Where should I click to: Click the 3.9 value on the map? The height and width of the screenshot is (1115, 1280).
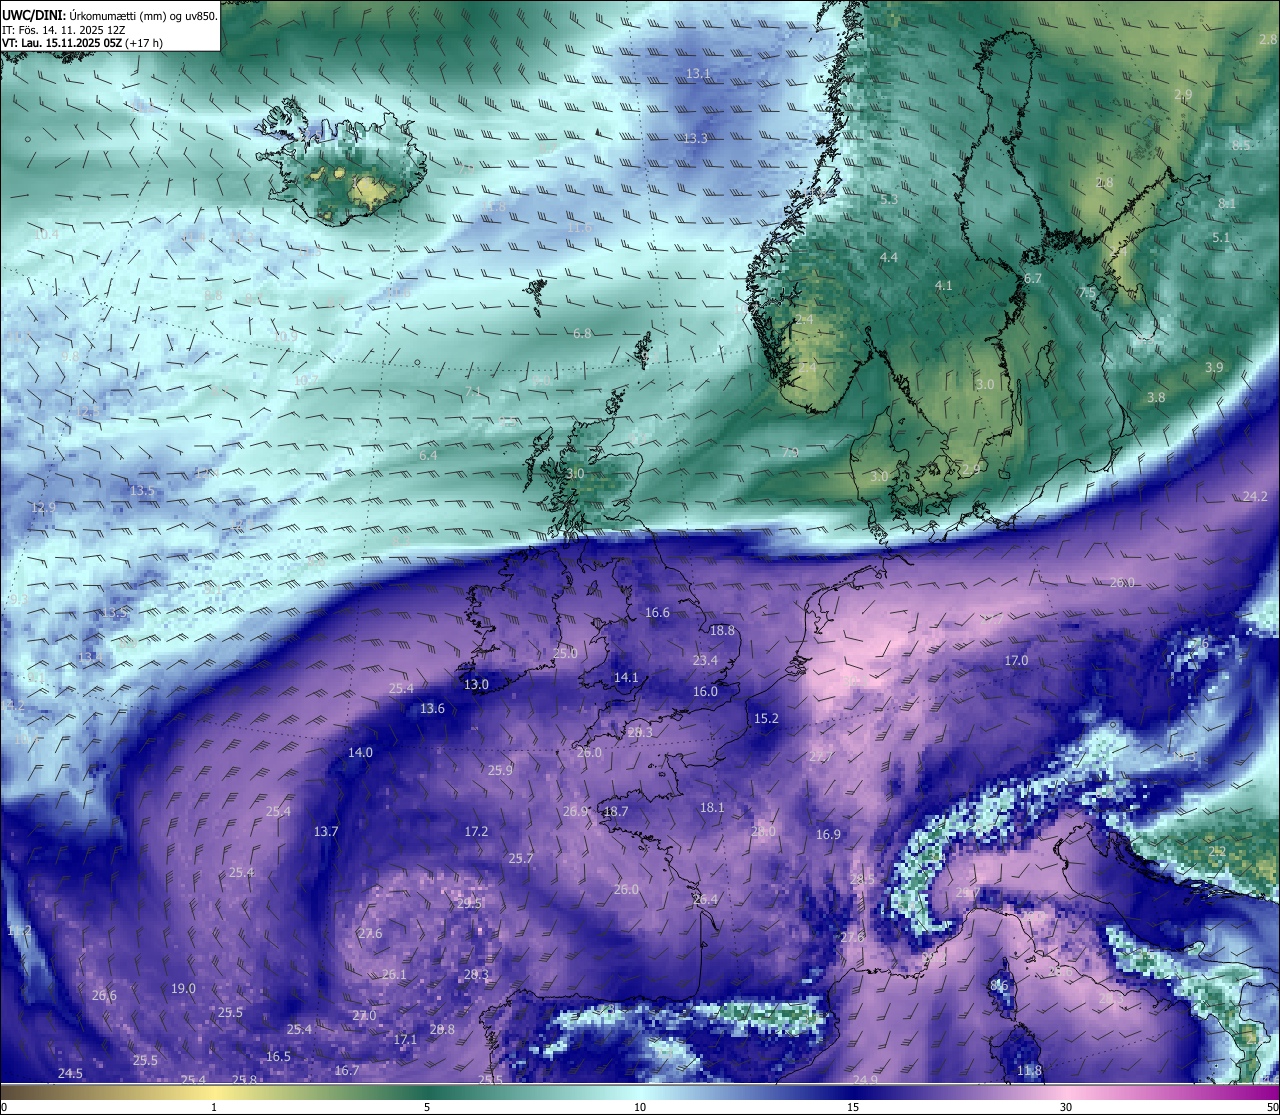1214,368
